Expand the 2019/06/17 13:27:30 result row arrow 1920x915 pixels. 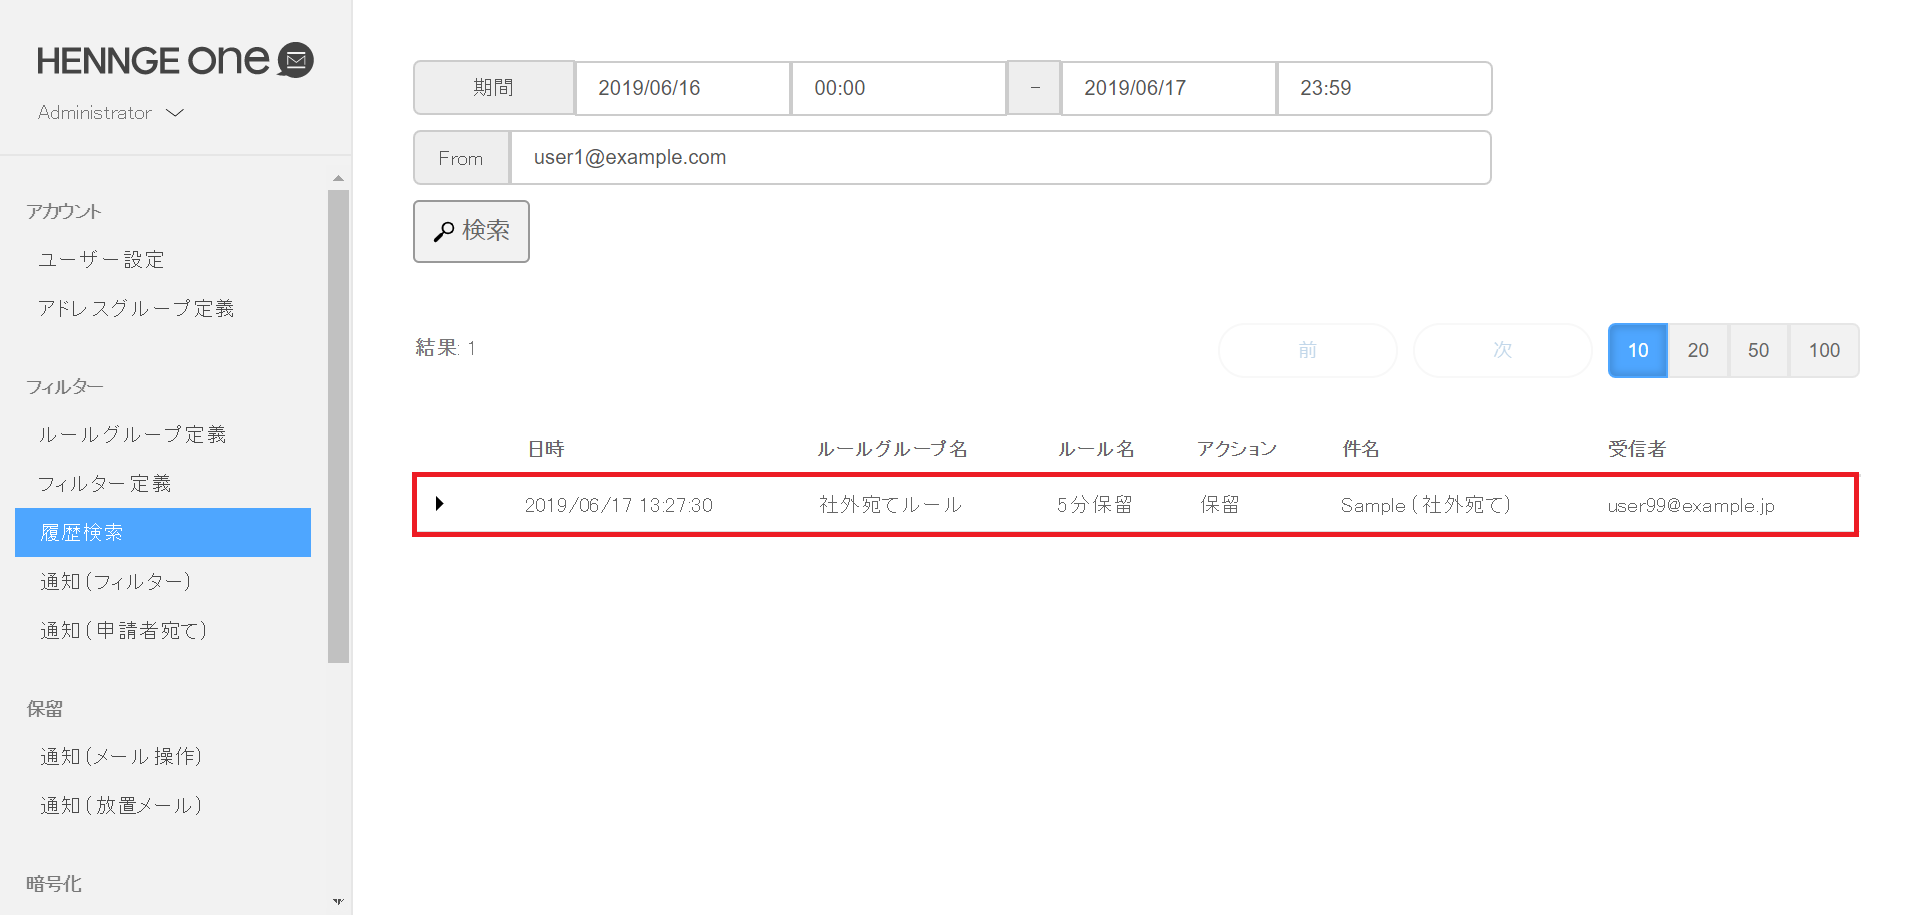[x=439, y=504]
